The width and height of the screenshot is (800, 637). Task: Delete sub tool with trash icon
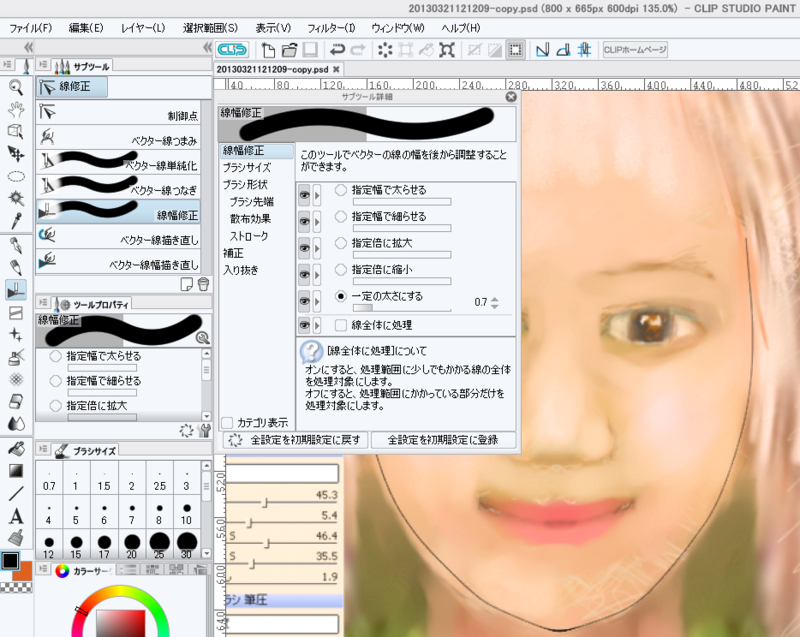204,284
